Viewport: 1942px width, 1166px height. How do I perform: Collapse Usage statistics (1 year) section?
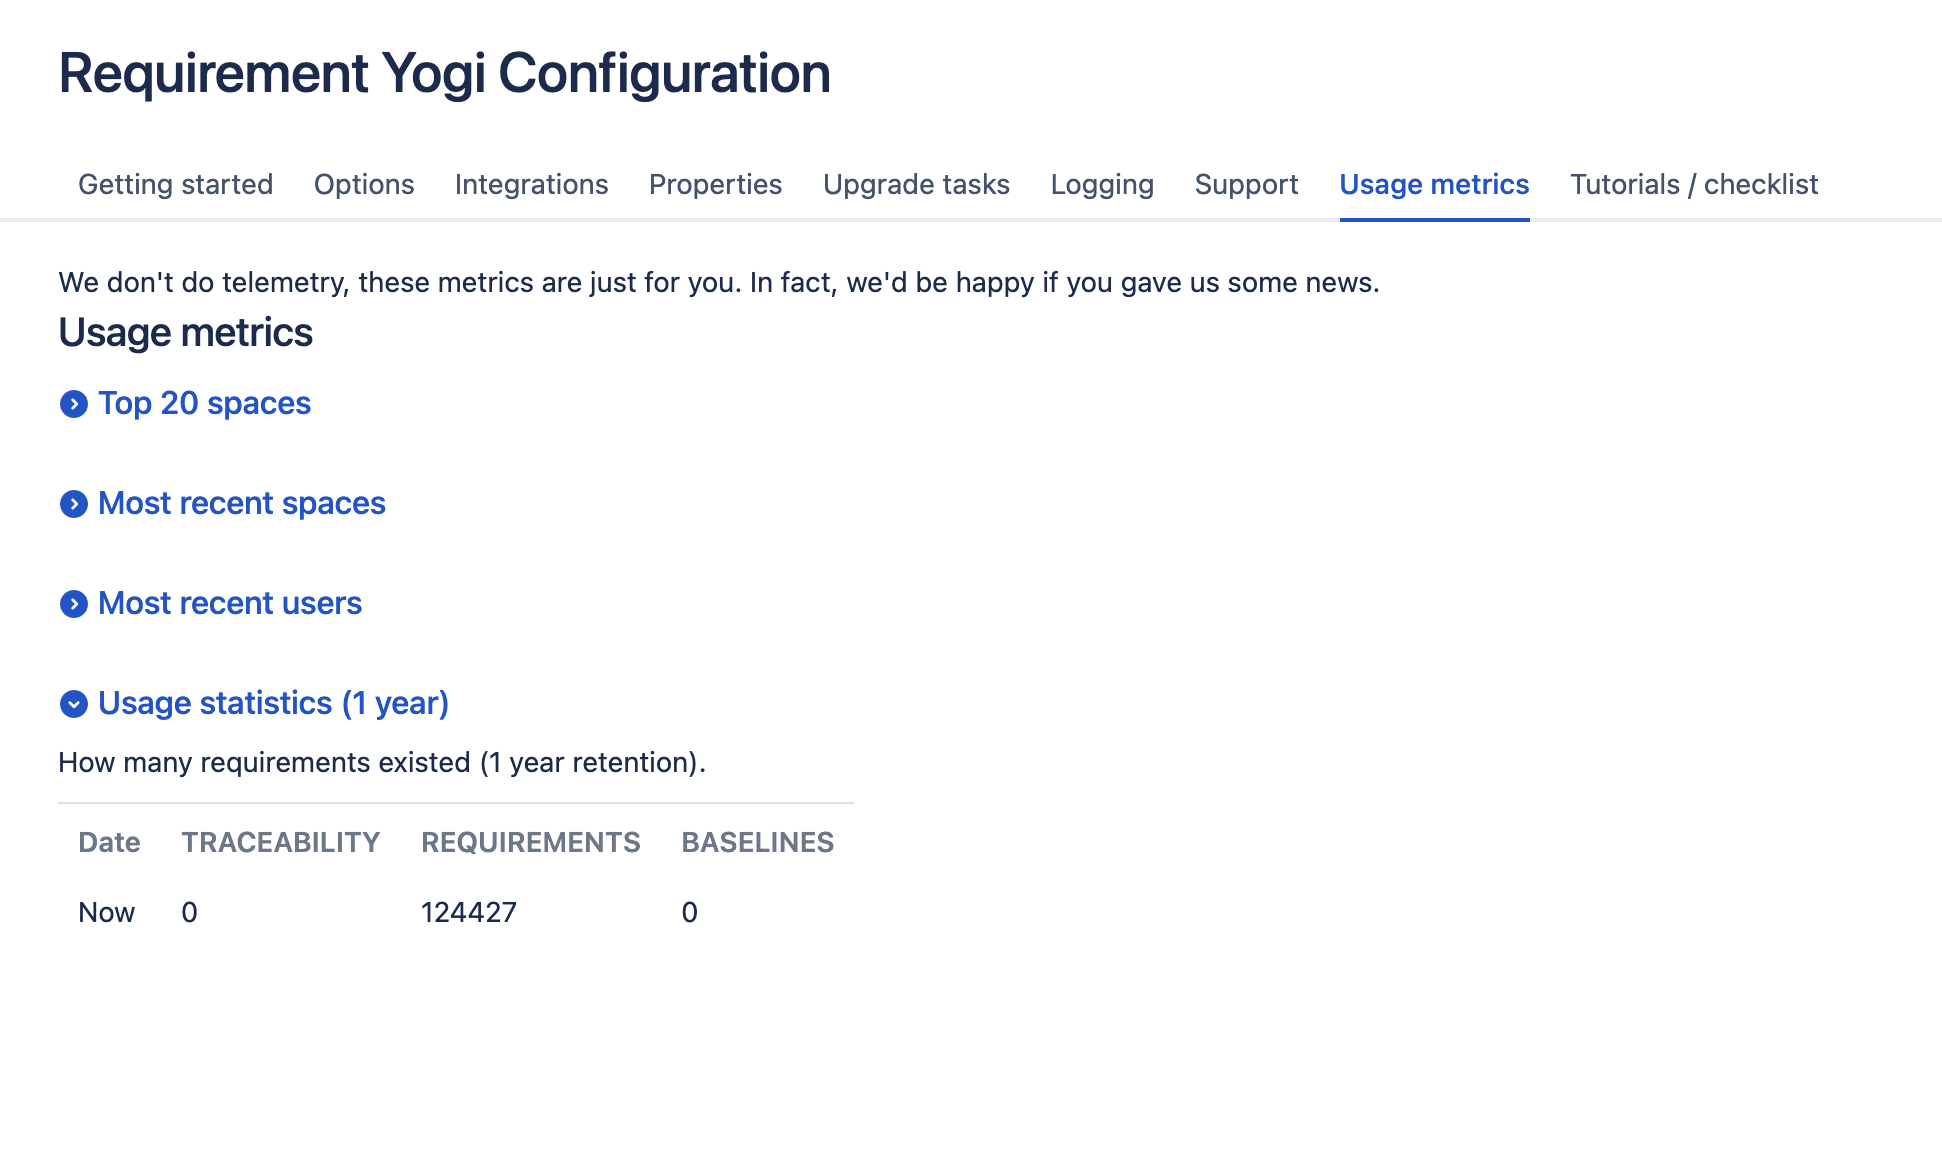pyautogui.click(x=273, y=703)
